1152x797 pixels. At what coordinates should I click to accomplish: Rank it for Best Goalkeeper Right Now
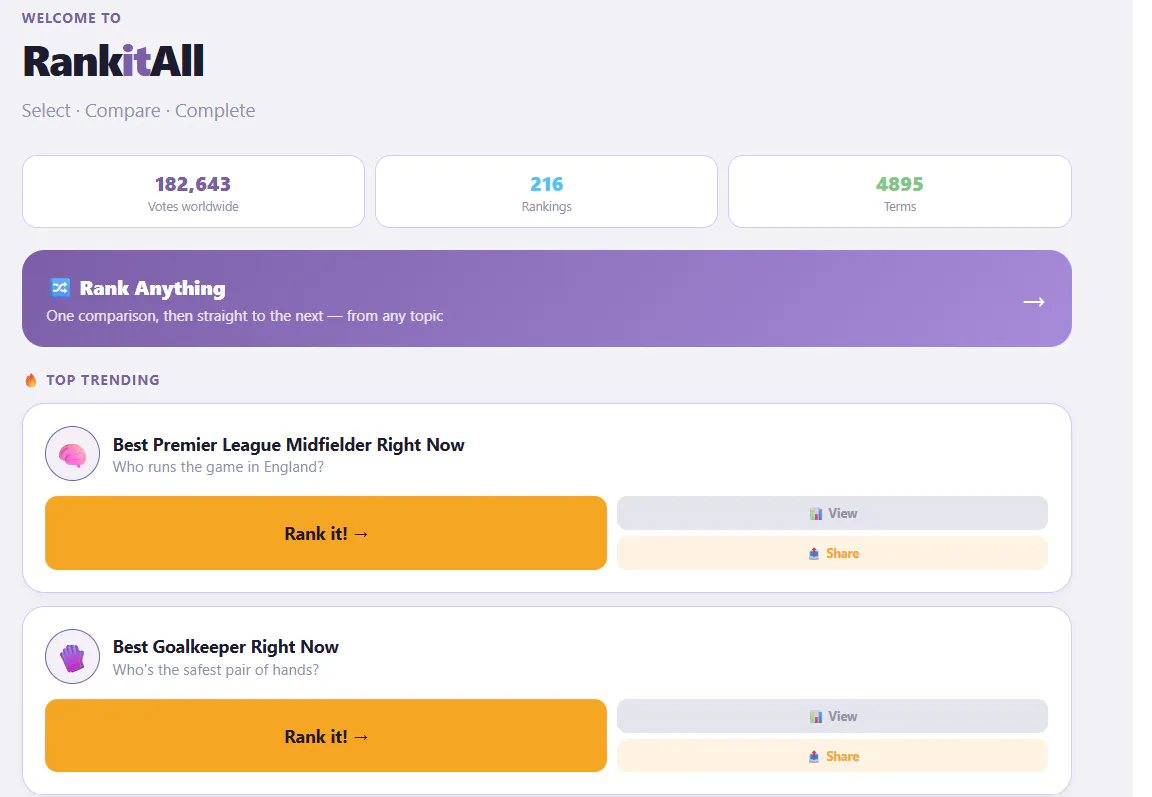pyautogui.click(x=325, y=736)
